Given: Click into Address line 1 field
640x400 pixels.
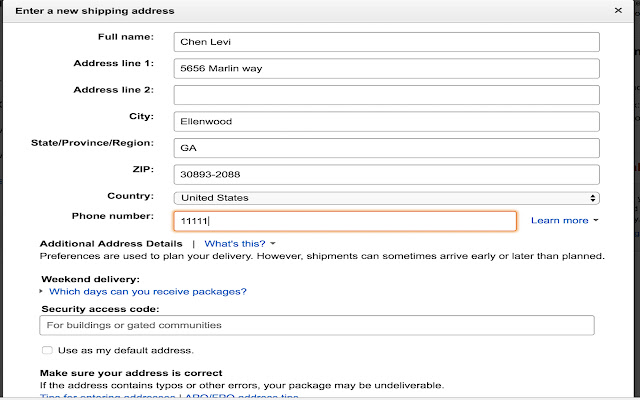Looking at the screenshot, I should coord(386,69).
